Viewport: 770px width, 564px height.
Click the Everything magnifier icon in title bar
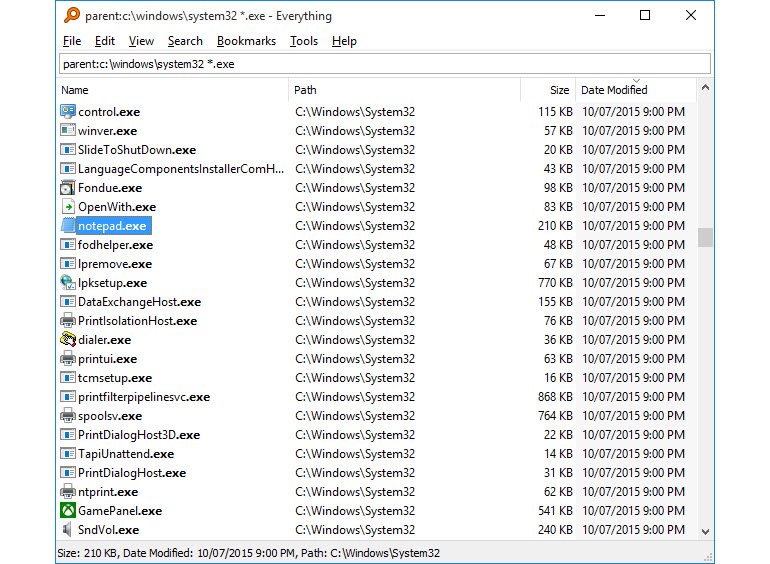coord(71,16)
